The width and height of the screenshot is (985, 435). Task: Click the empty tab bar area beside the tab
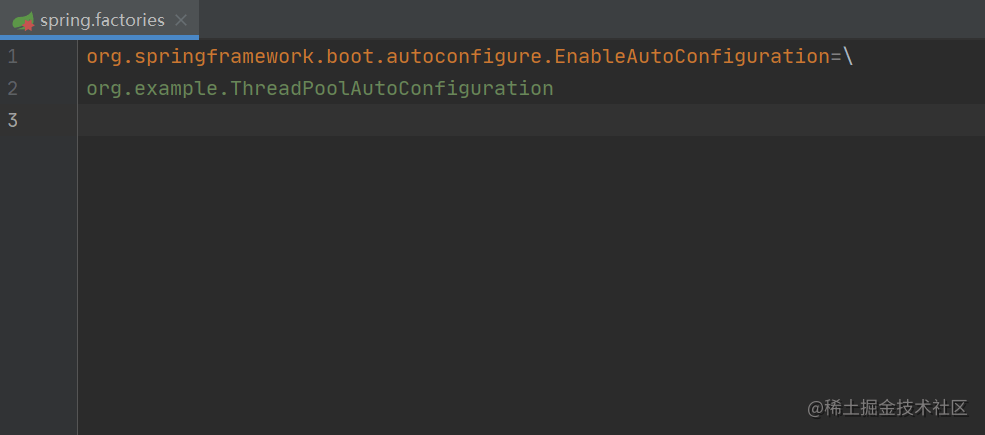click(x=600, y=20)
